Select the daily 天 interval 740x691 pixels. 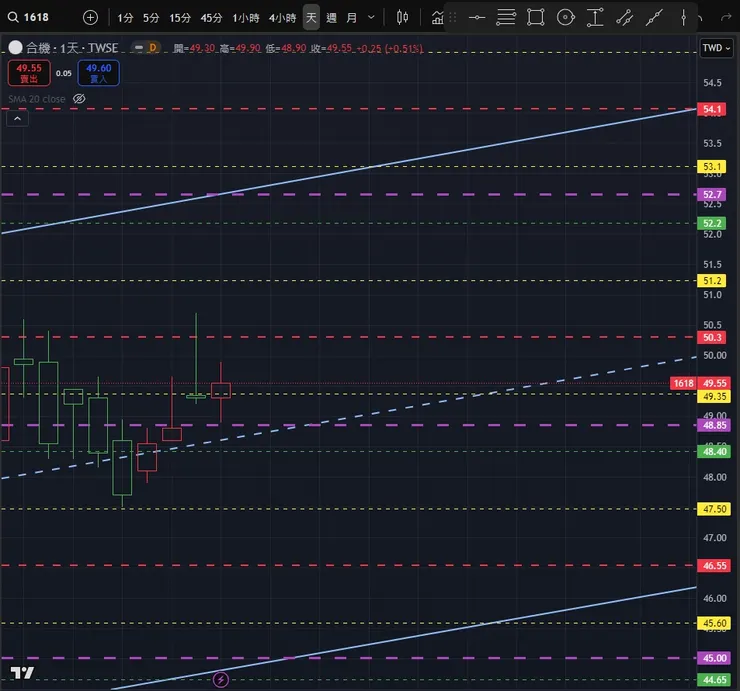pyautogui.click(x=311, y=18)
